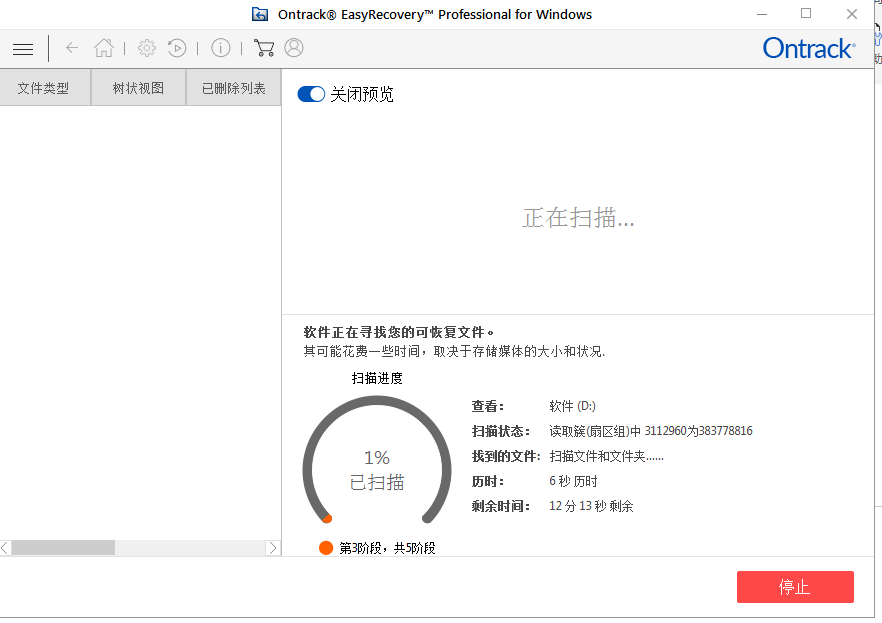The image size is (882, 623).
Task: Resume recovery with the replay icon
Action: (177, 48)
